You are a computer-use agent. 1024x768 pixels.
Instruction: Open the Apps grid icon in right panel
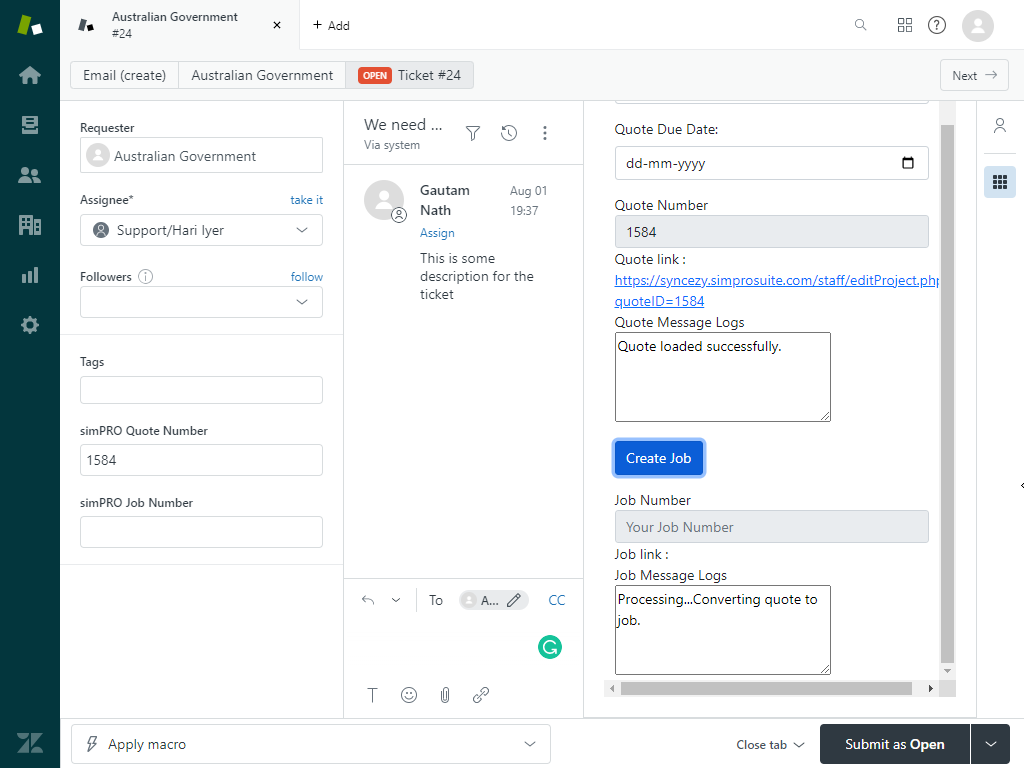coord(999,182)
